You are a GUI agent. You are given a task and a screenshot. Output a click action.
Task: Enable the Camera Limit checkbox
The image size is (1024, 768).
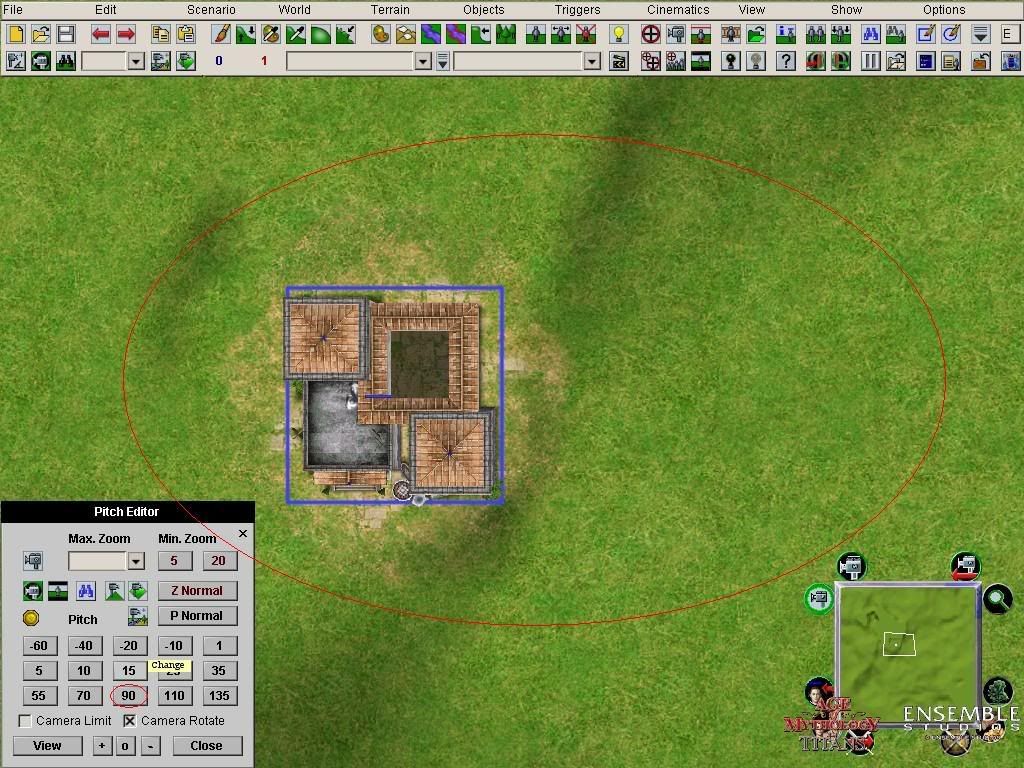pos(25,721)
